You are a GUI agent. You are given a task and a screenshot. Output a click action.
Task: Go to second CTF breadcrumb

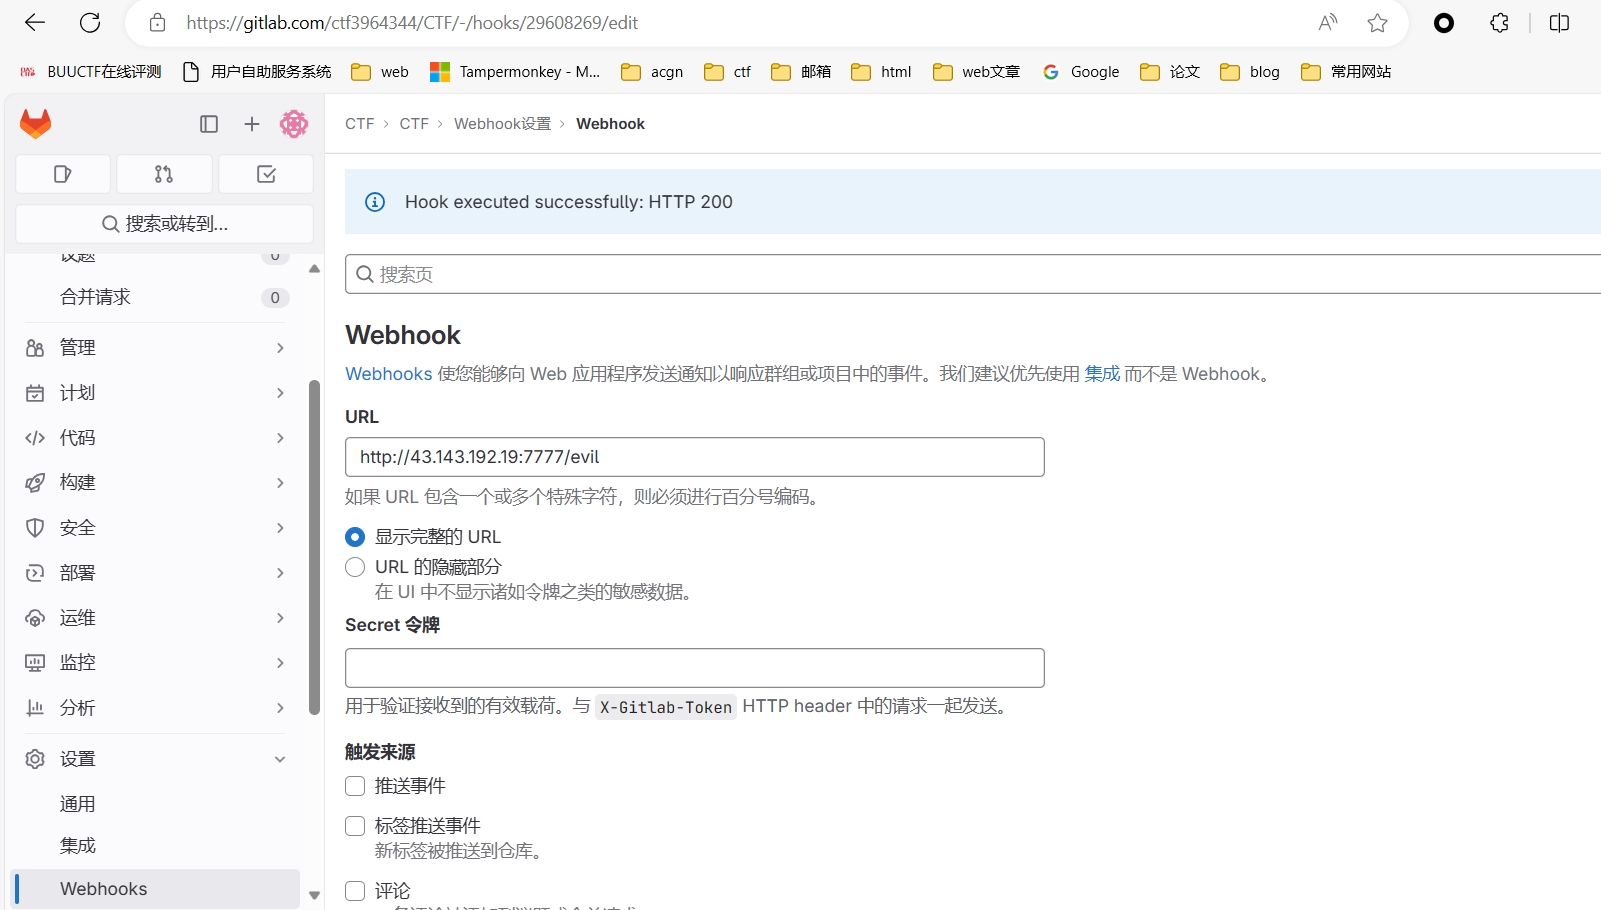pyautogui.click(x=414, y=124)
